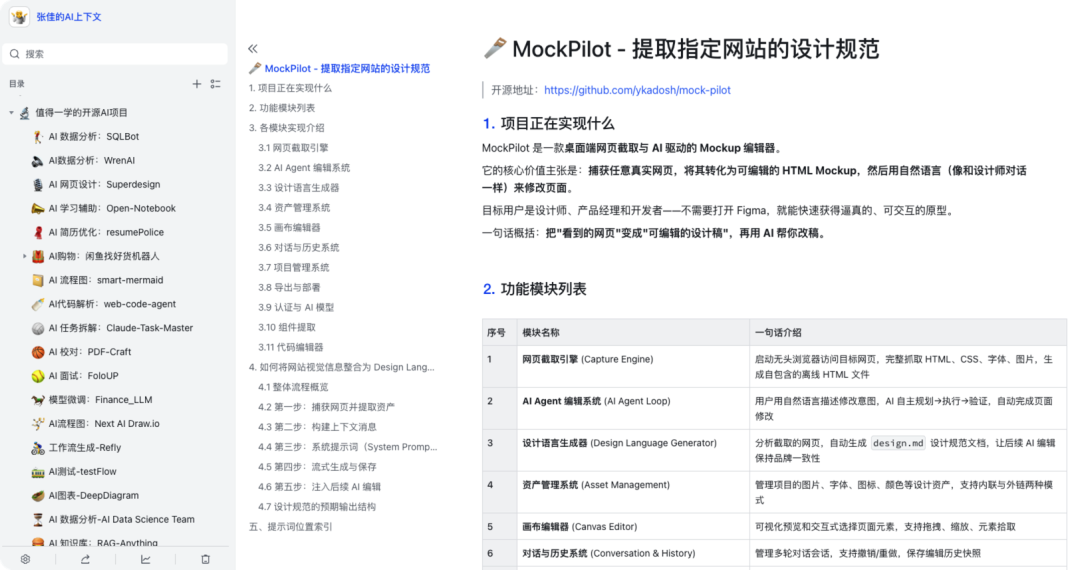Open 模型微调: Finance_LLM document
The image size is (1080, 570).
[x=101, y=399]
